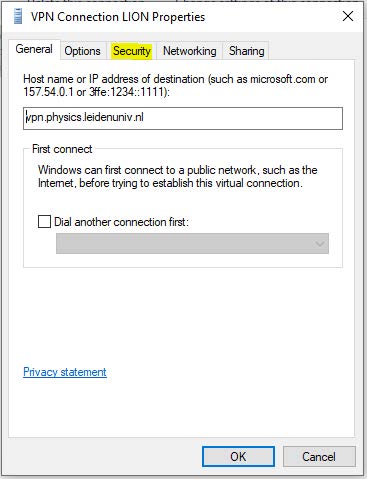Select the Sharing tab

tap(246, 51)
